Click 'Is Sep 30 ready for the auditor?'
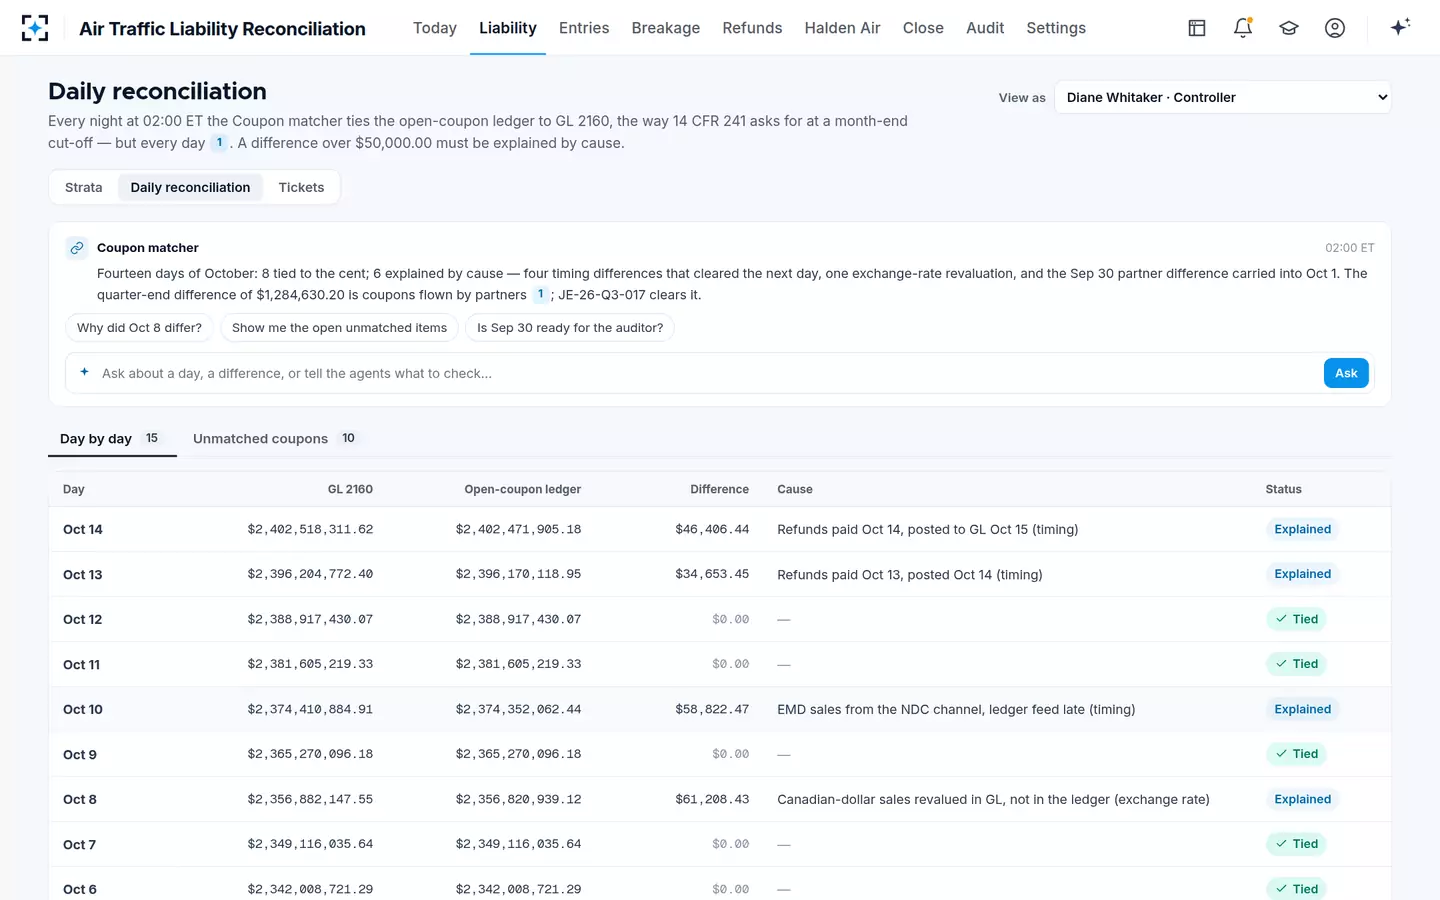Screen dimensions: 1440x900 (x=570, y=328)
